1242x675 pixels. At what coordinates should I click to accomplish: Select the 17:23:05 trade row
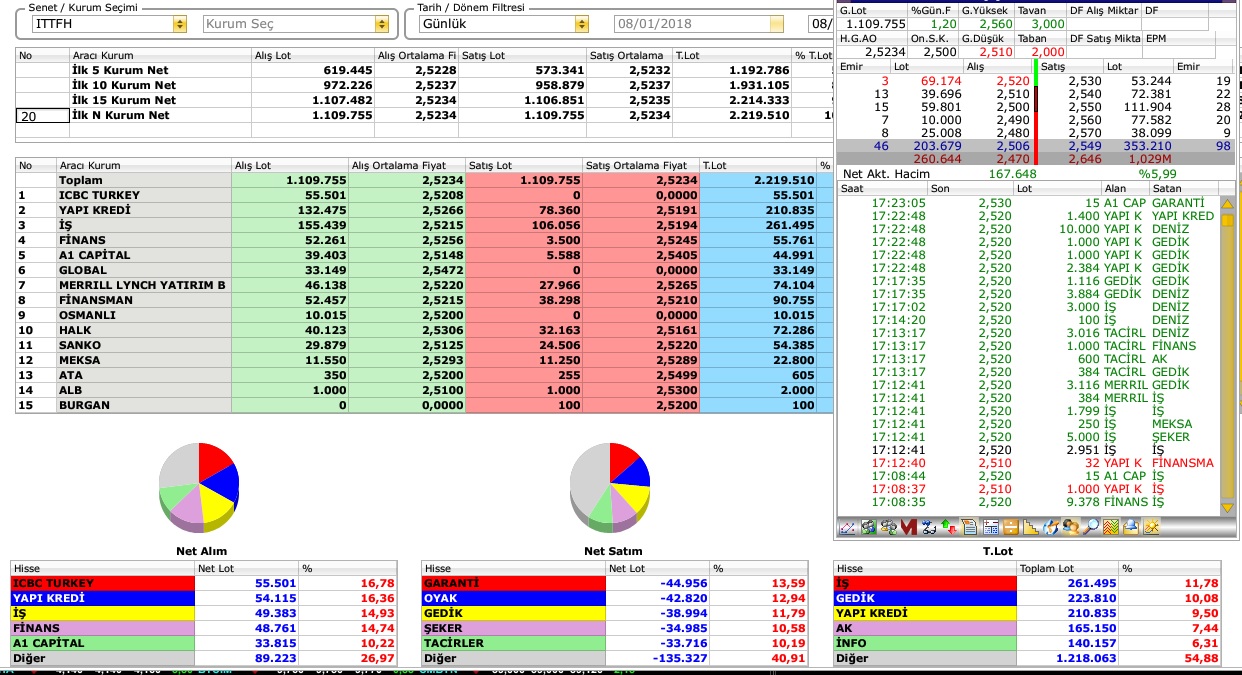[1028, 203]
